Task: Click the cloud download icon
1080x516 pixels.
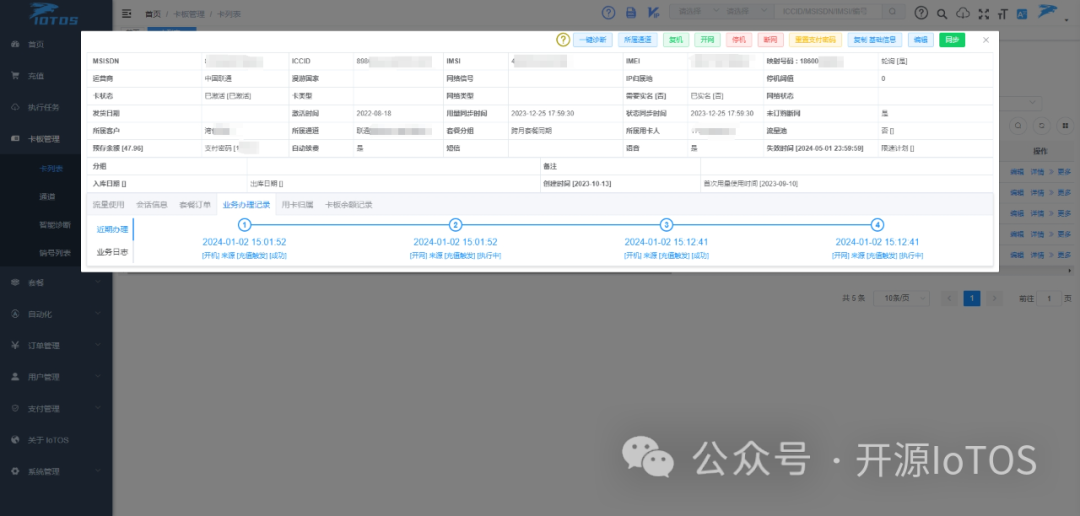Action: [963, 13]
